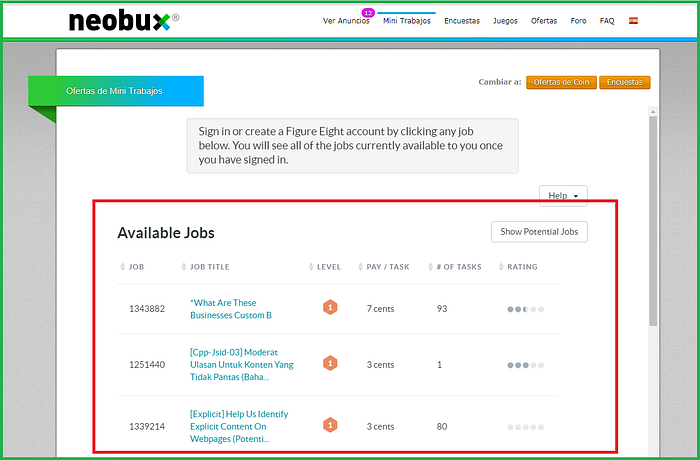
Task: Click the scrollbar up arrow
Action: [653, 112]
